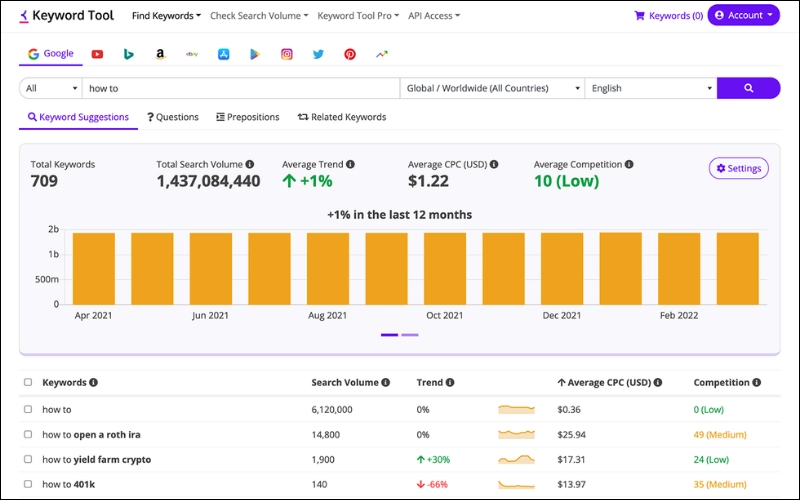Select the Google tab
The image size is (800, 500).
coord(51,54)
